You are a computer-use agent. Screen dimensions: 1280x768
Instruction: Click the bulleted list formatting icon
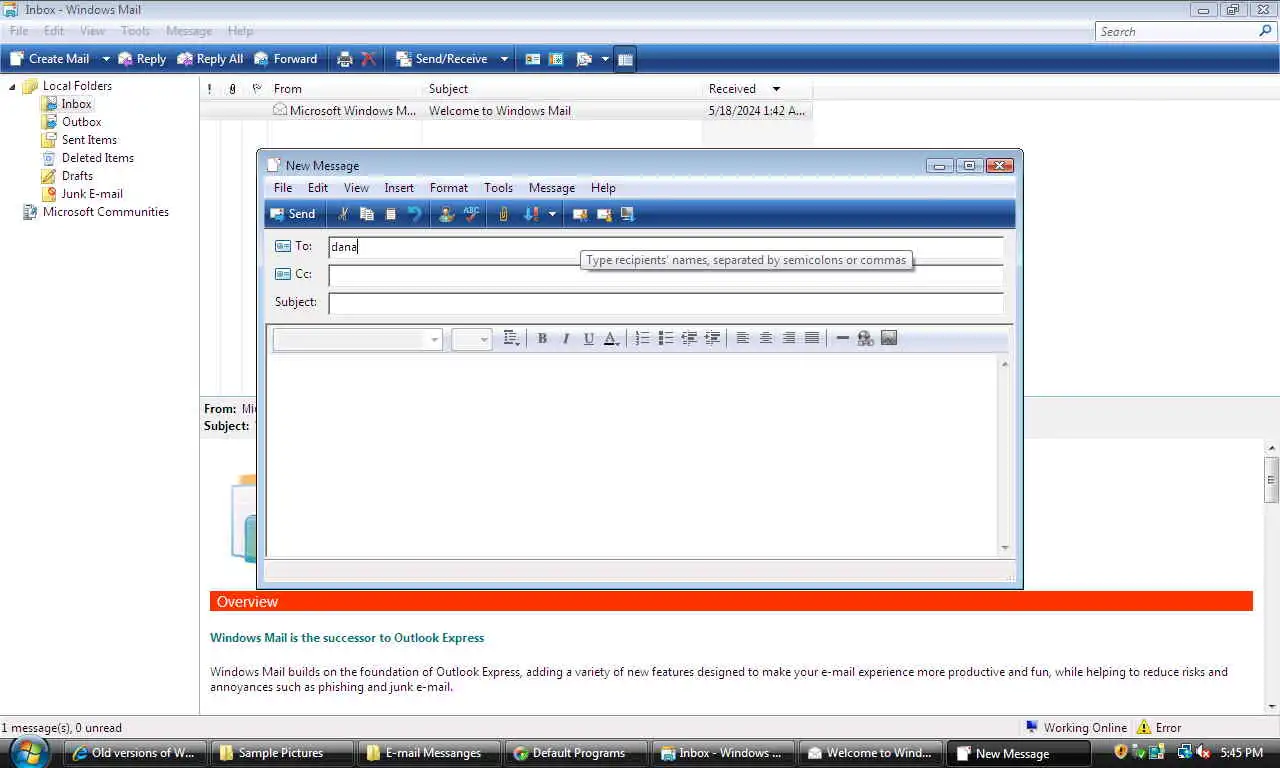(x=666, y=339)
